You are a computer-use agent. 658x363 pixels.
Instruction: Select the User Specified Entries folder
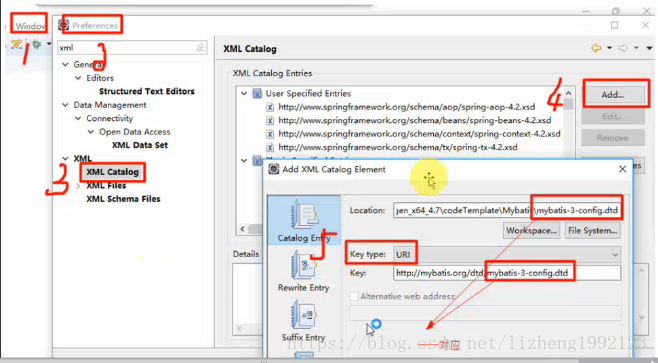click(308, 94)
